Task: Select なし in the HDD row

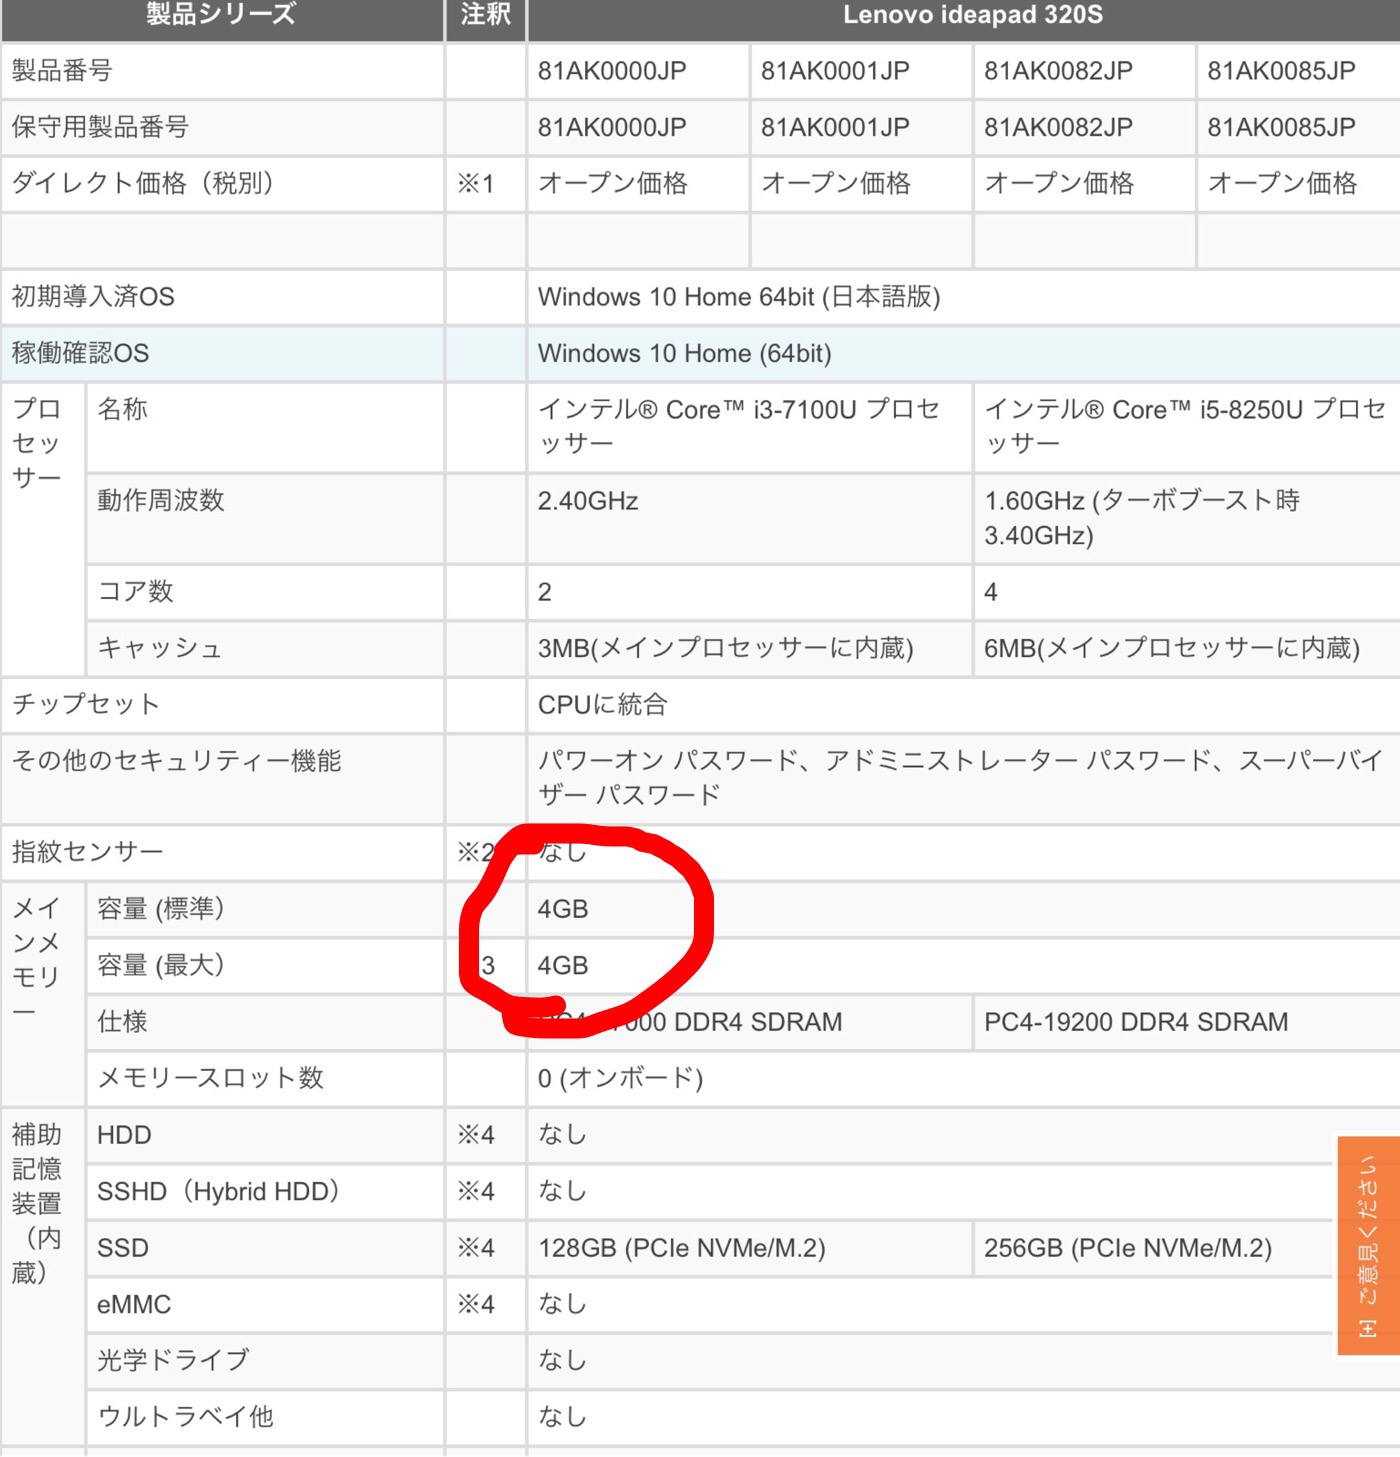Action: (x=562, y=1134)
